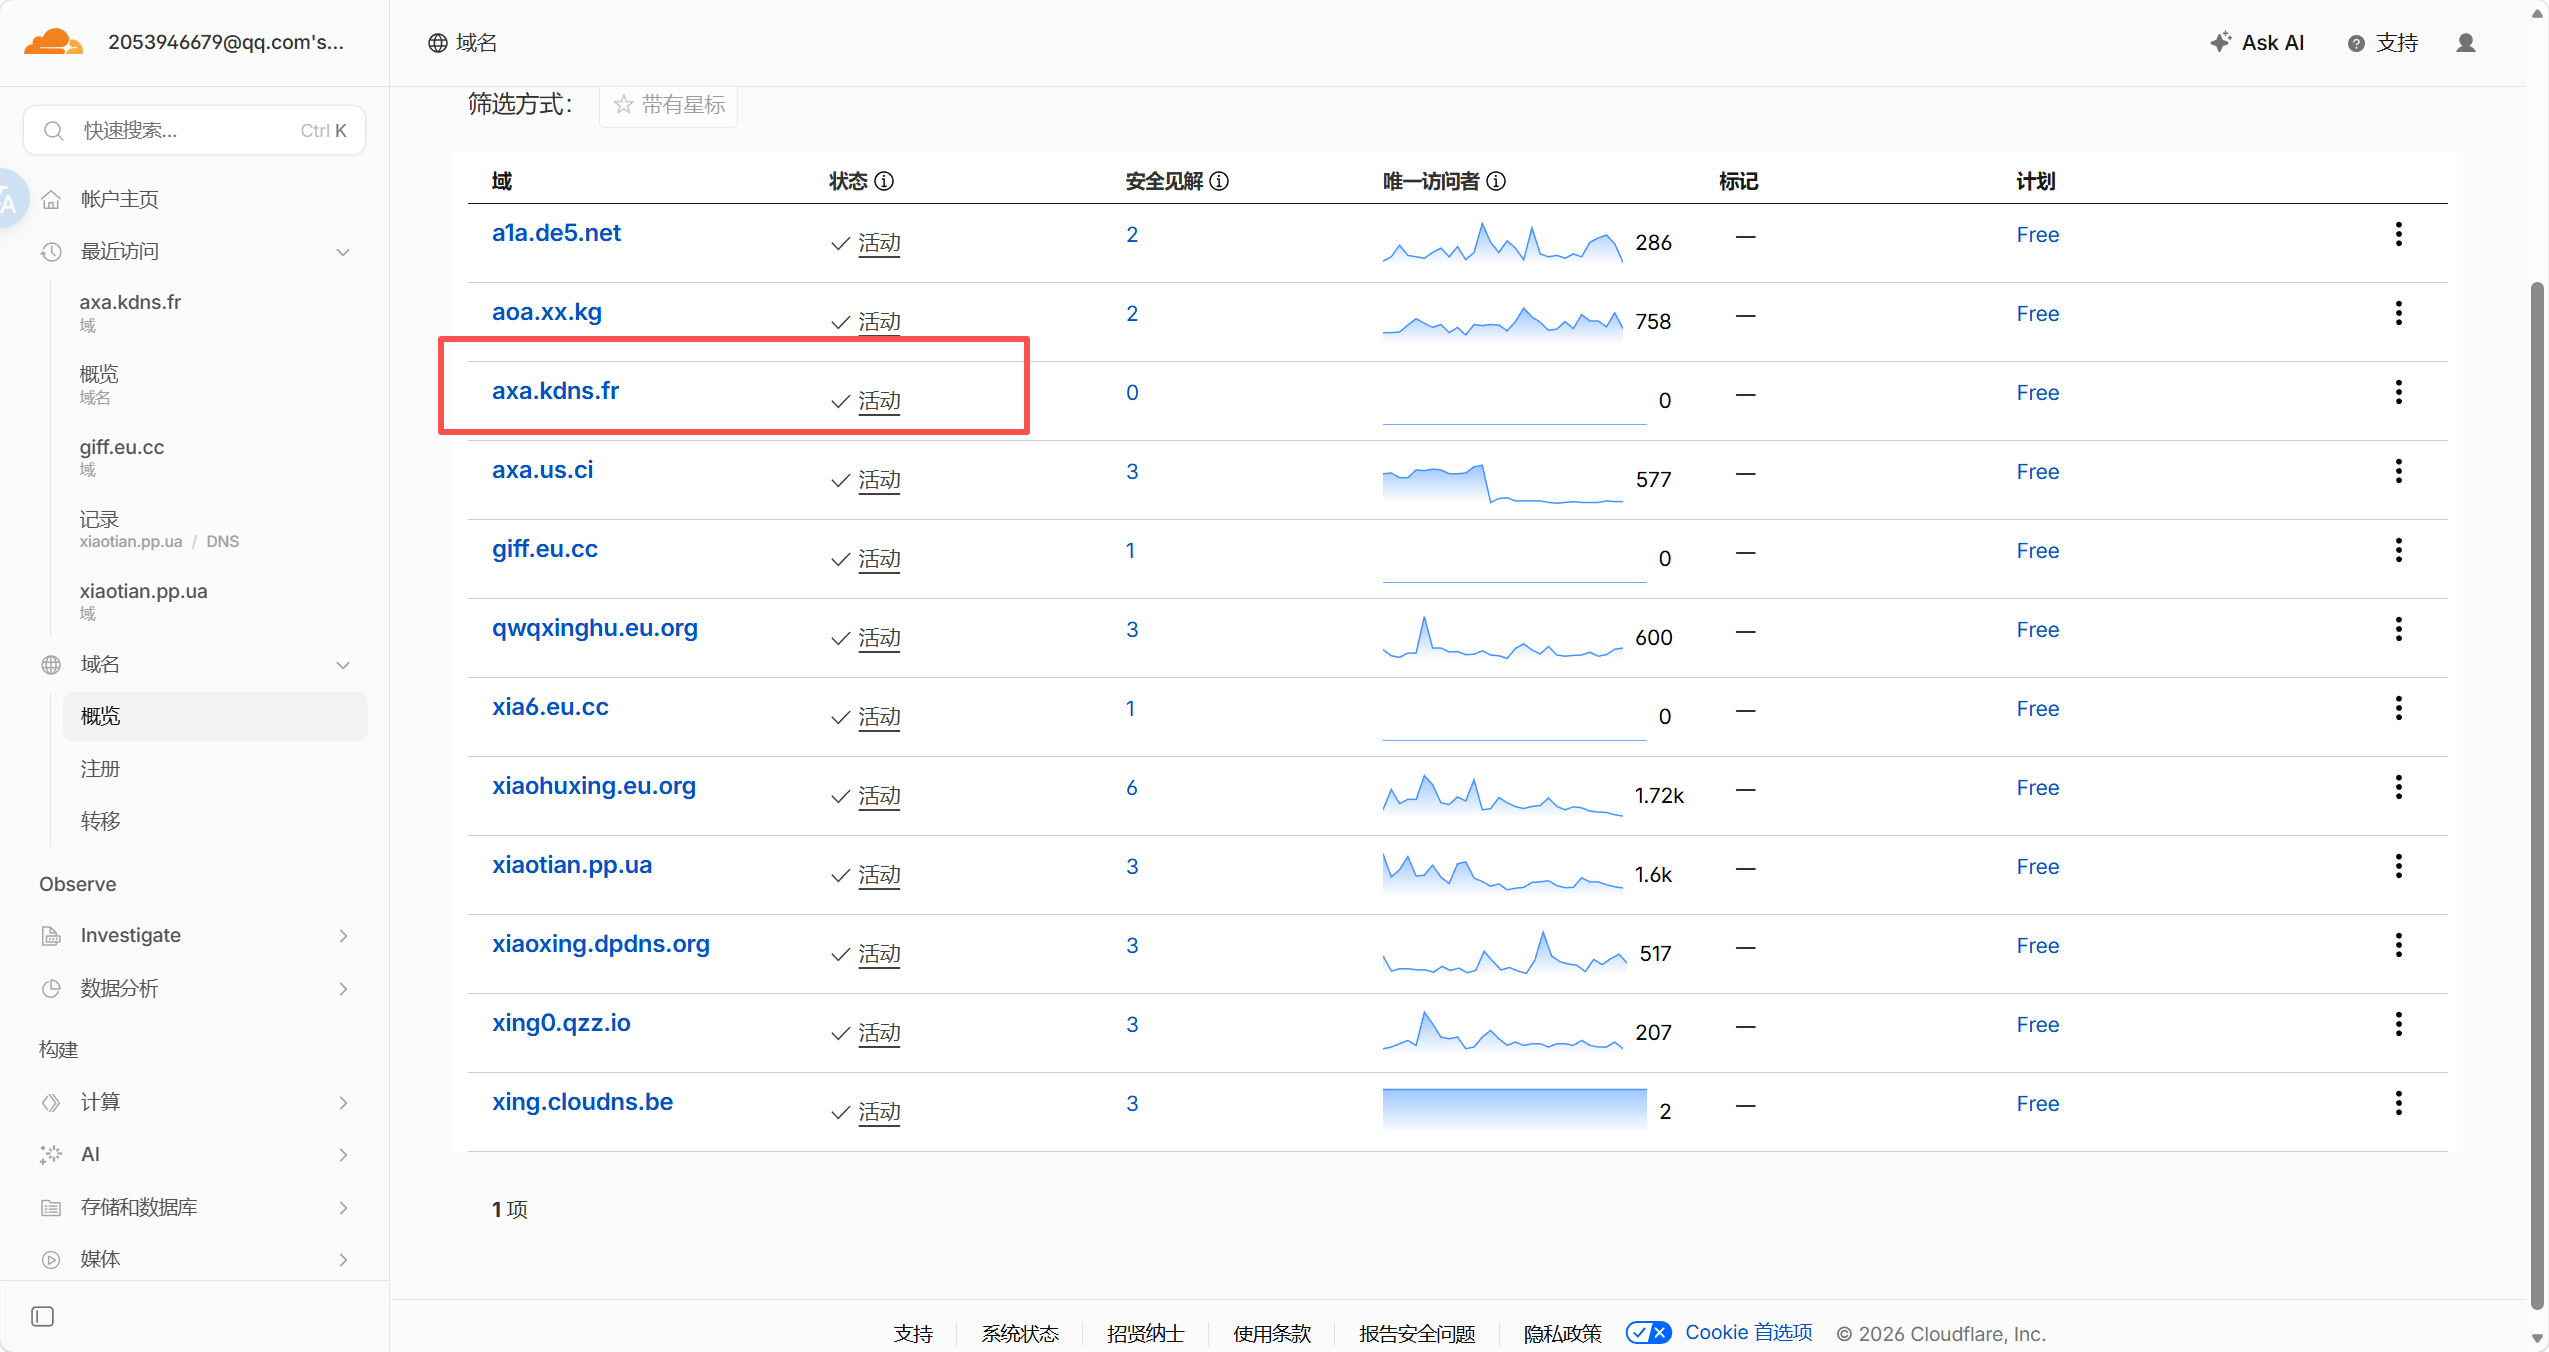This screenshot has width=2549, height=1352.
Task: Open the three-dot menu for xiaoxing.dpdns.org
Action: click(x=2398, y=945)
